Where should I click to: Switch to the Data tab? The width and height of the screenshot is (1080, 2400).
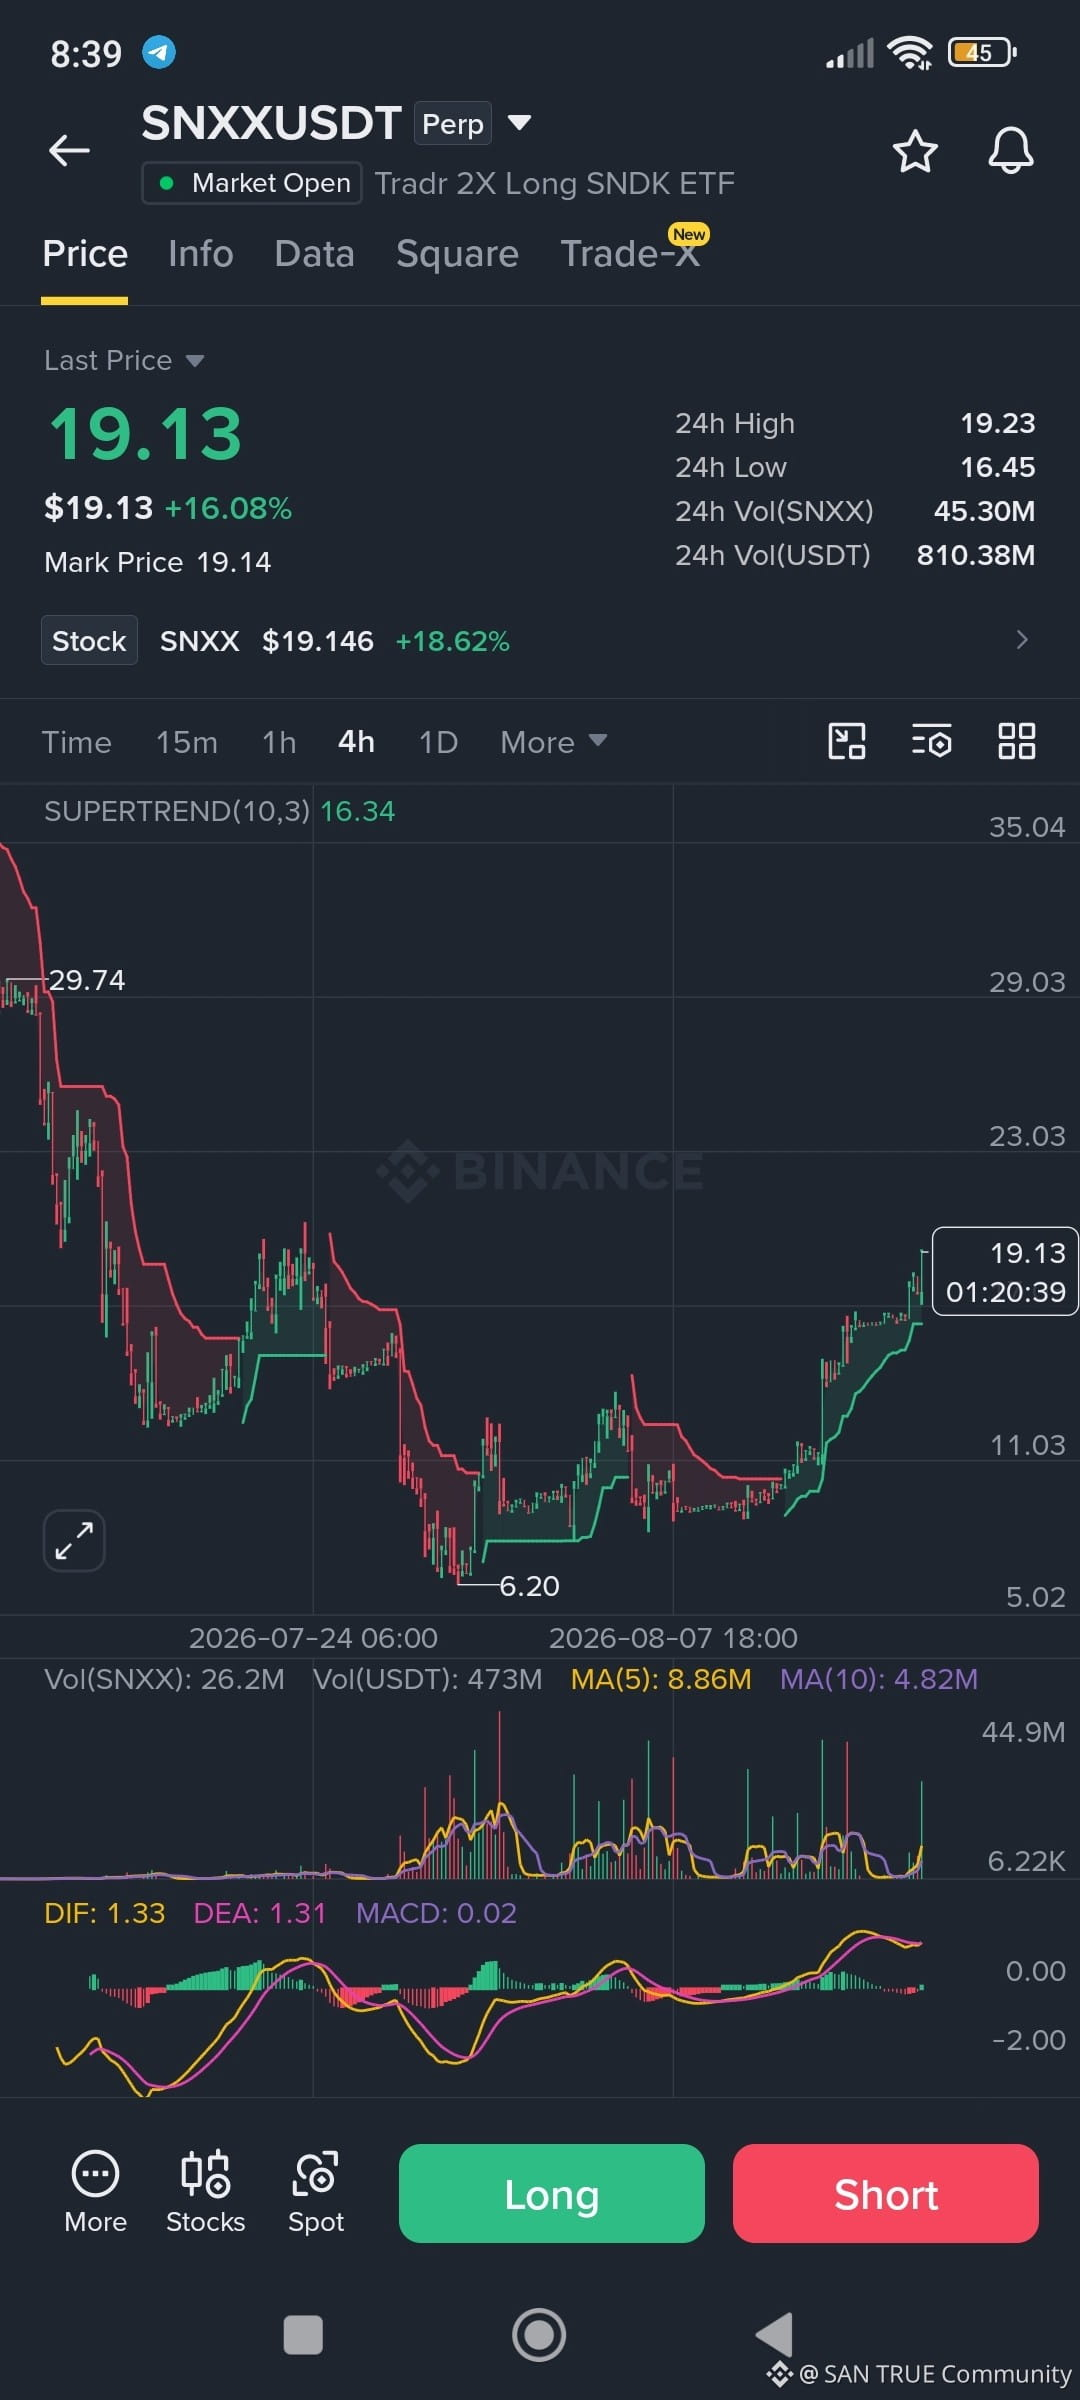314,254
